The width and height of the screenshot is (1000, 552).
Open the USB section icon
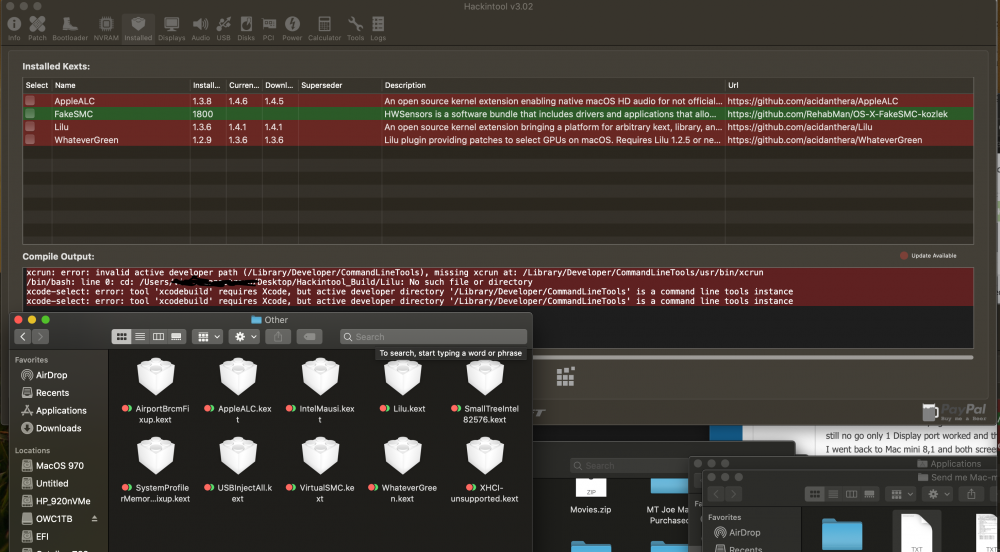pos(223,29)
